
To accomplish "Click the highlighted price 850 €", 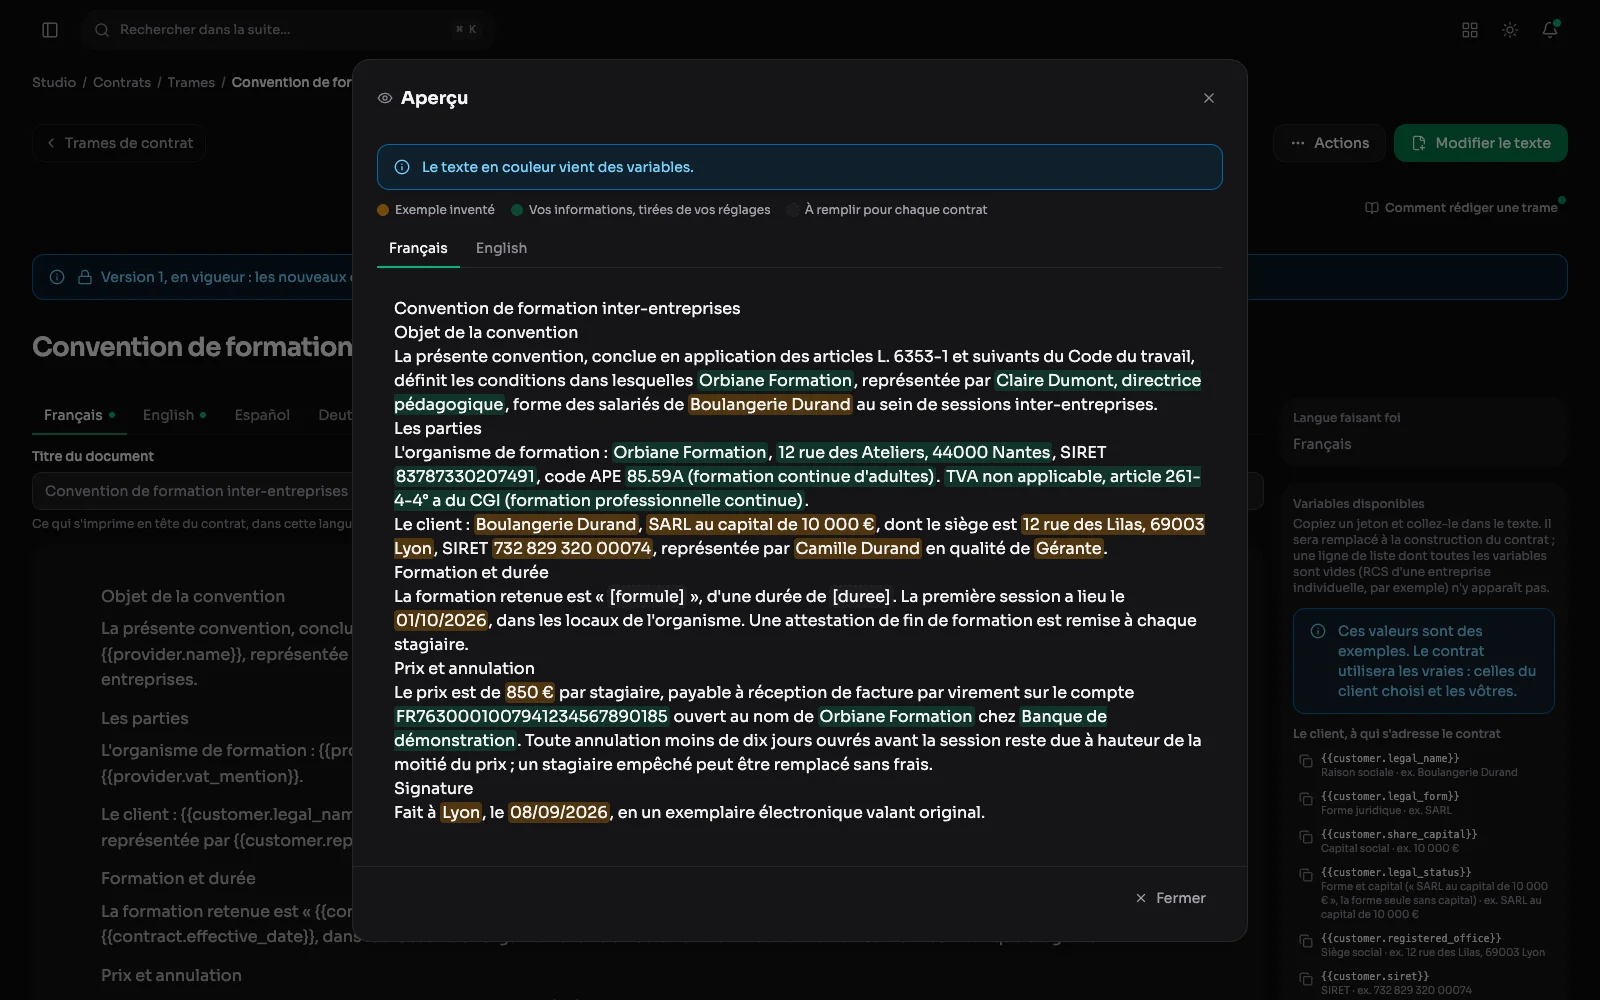I will point(530,692).
